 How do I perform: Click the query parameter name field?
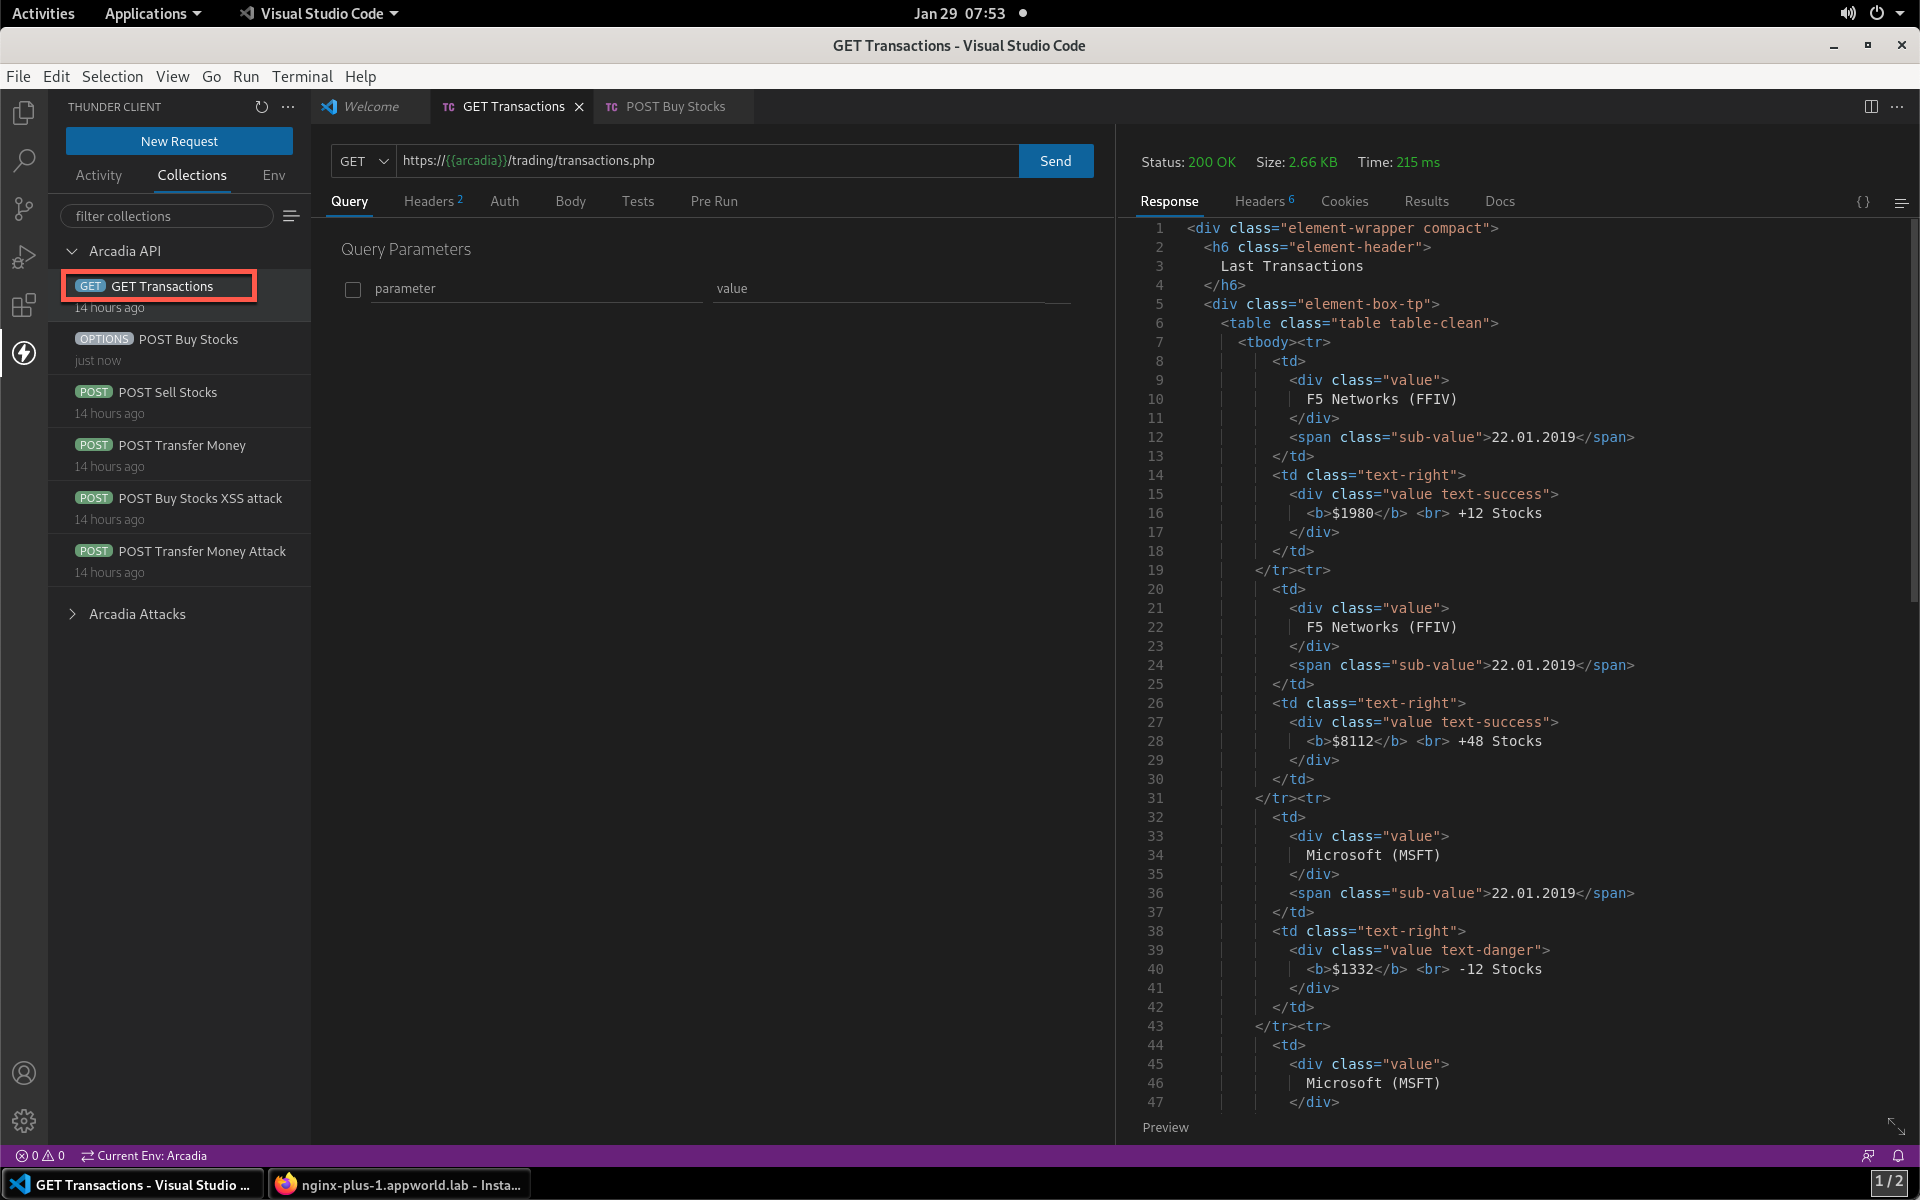point(537,289)
